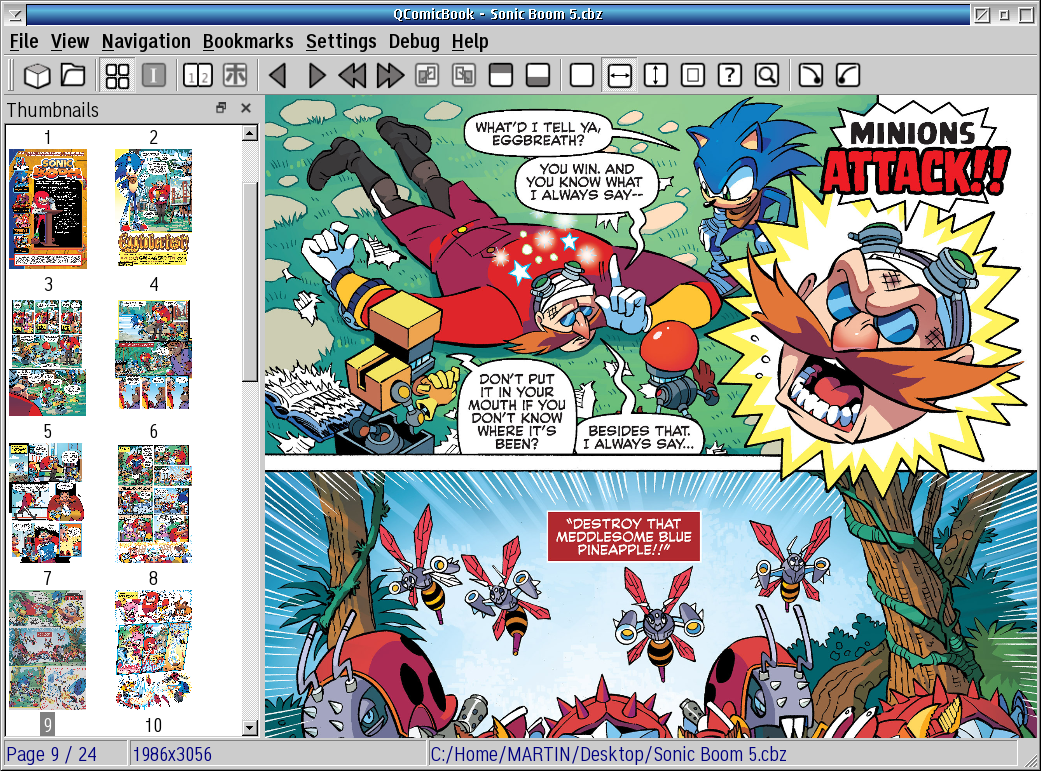Click the open archive cube icon
The image size is (1041, 771).
(37, 75)
